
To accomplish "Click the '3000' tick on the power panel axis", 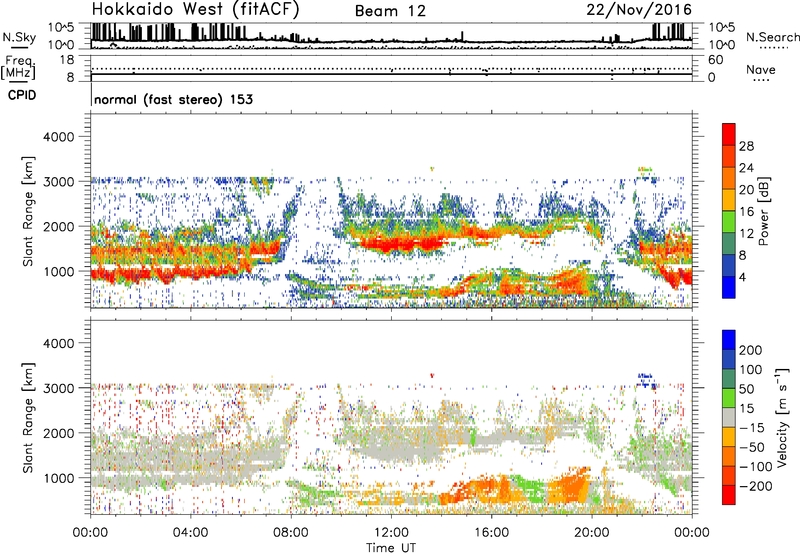I will click(x=59, y=182).
